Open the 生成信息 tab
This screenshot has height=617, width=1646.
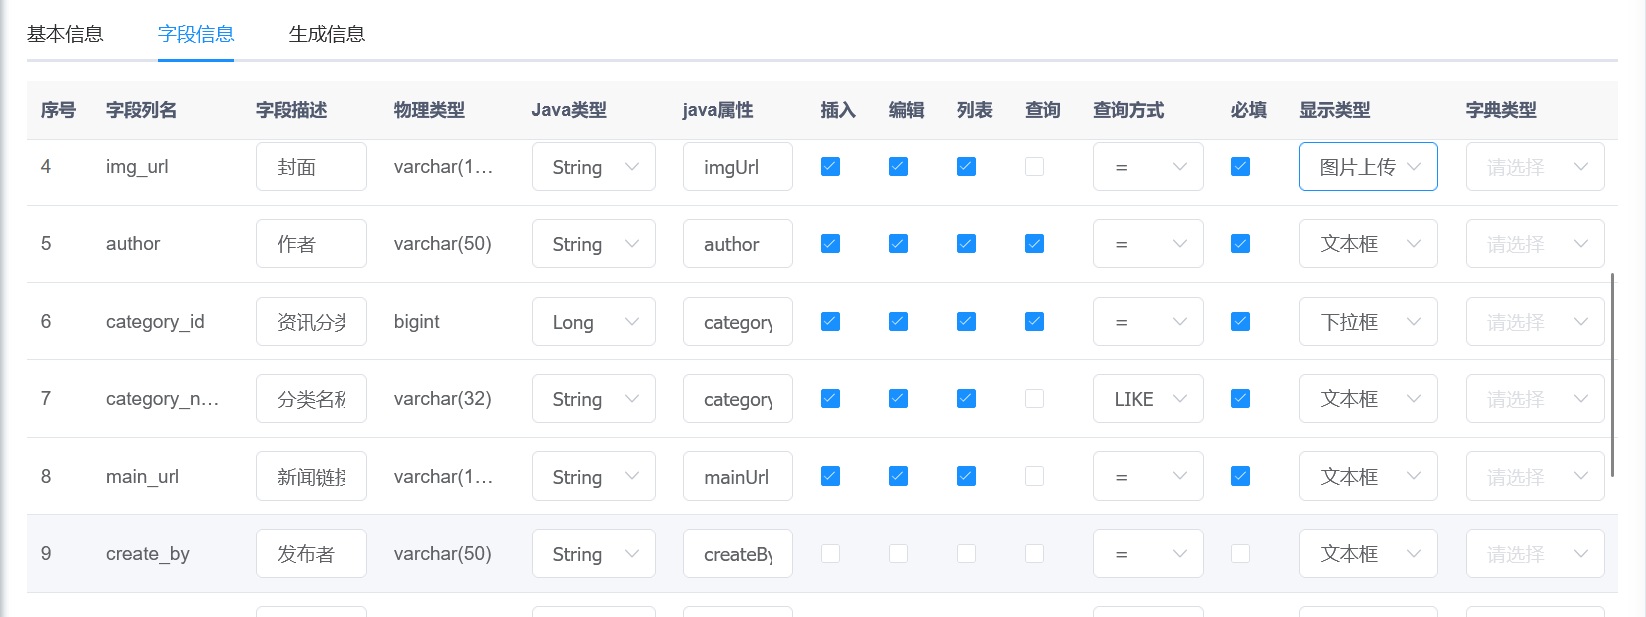click(x=326, y=34)
